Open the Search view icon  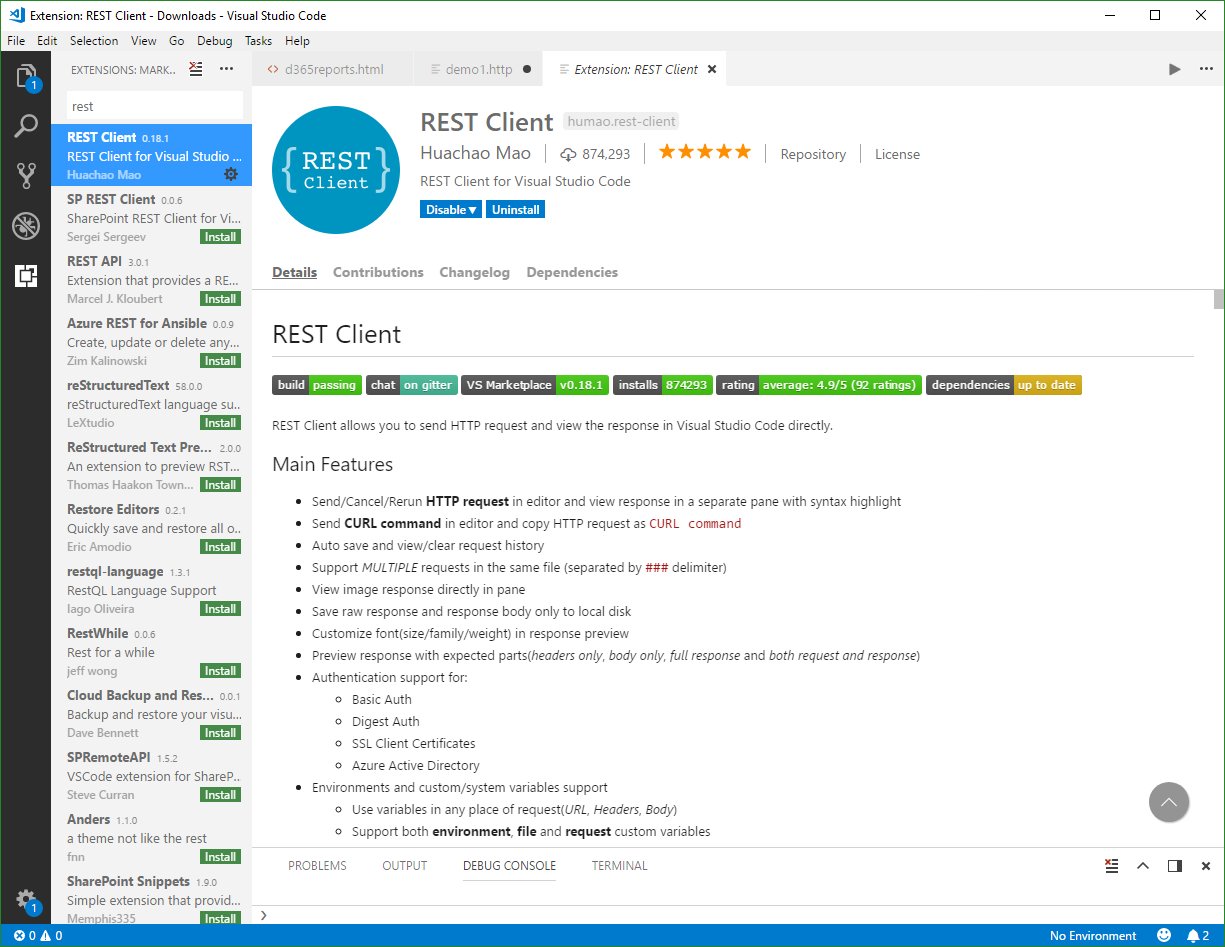point(26,127)
